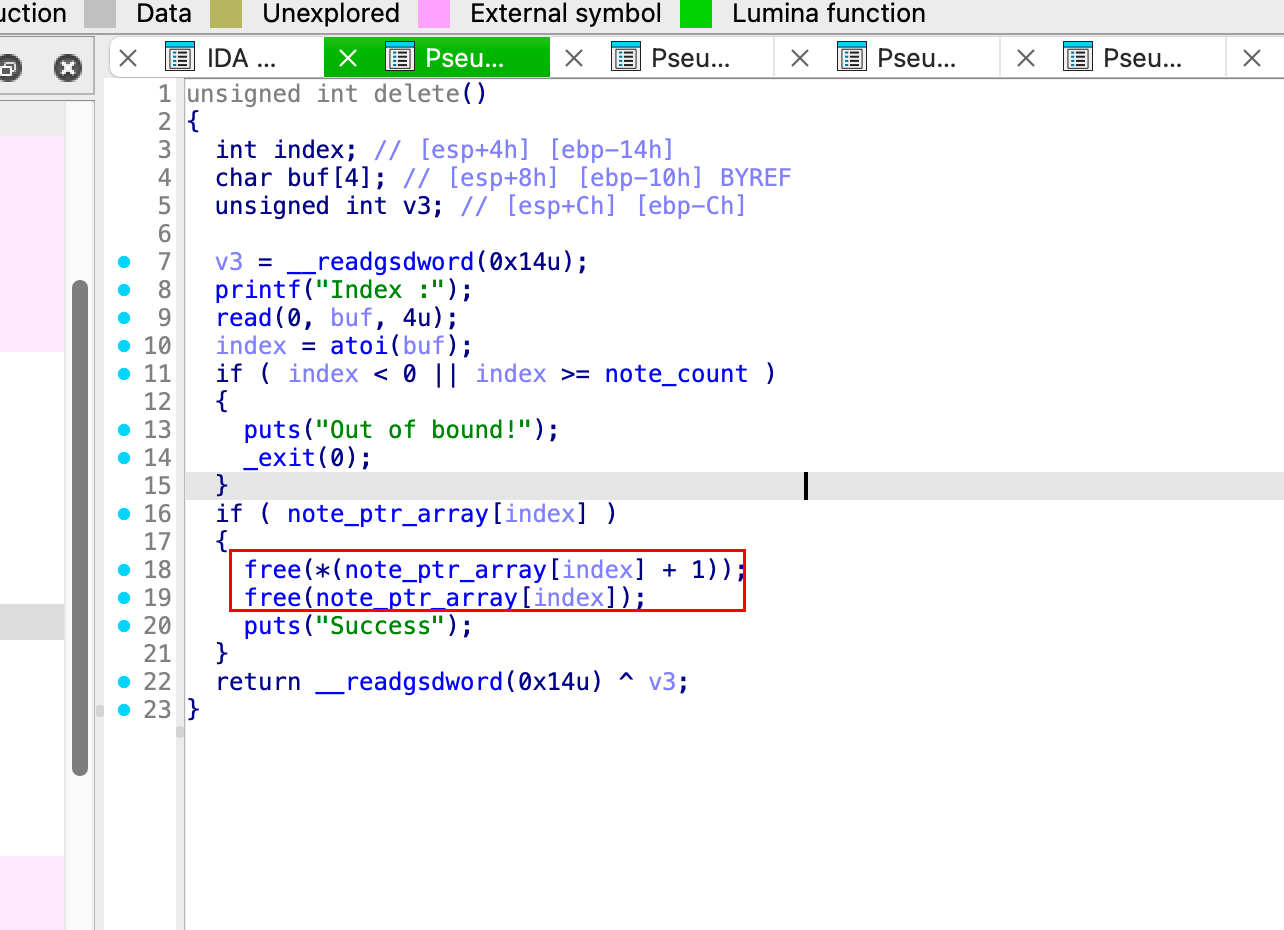The image size is (1284, 930).
Task: Close the active Pseudocode tab
Action: coord(348,57)
